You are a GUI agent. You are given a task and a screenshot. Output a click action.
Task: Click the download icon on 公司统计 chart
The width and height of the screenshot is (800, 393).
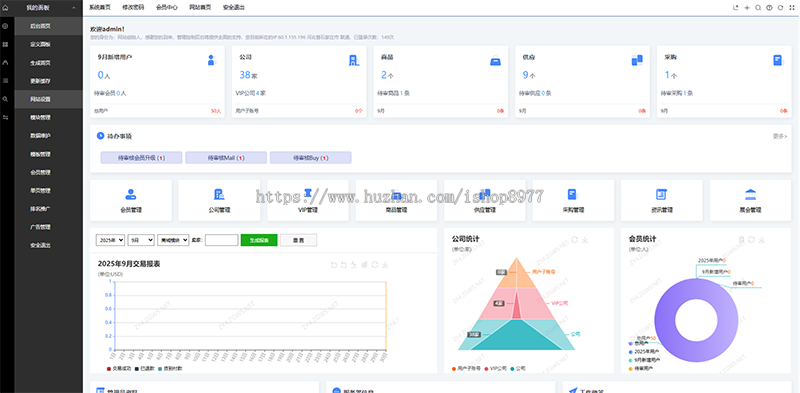(585, 239)
